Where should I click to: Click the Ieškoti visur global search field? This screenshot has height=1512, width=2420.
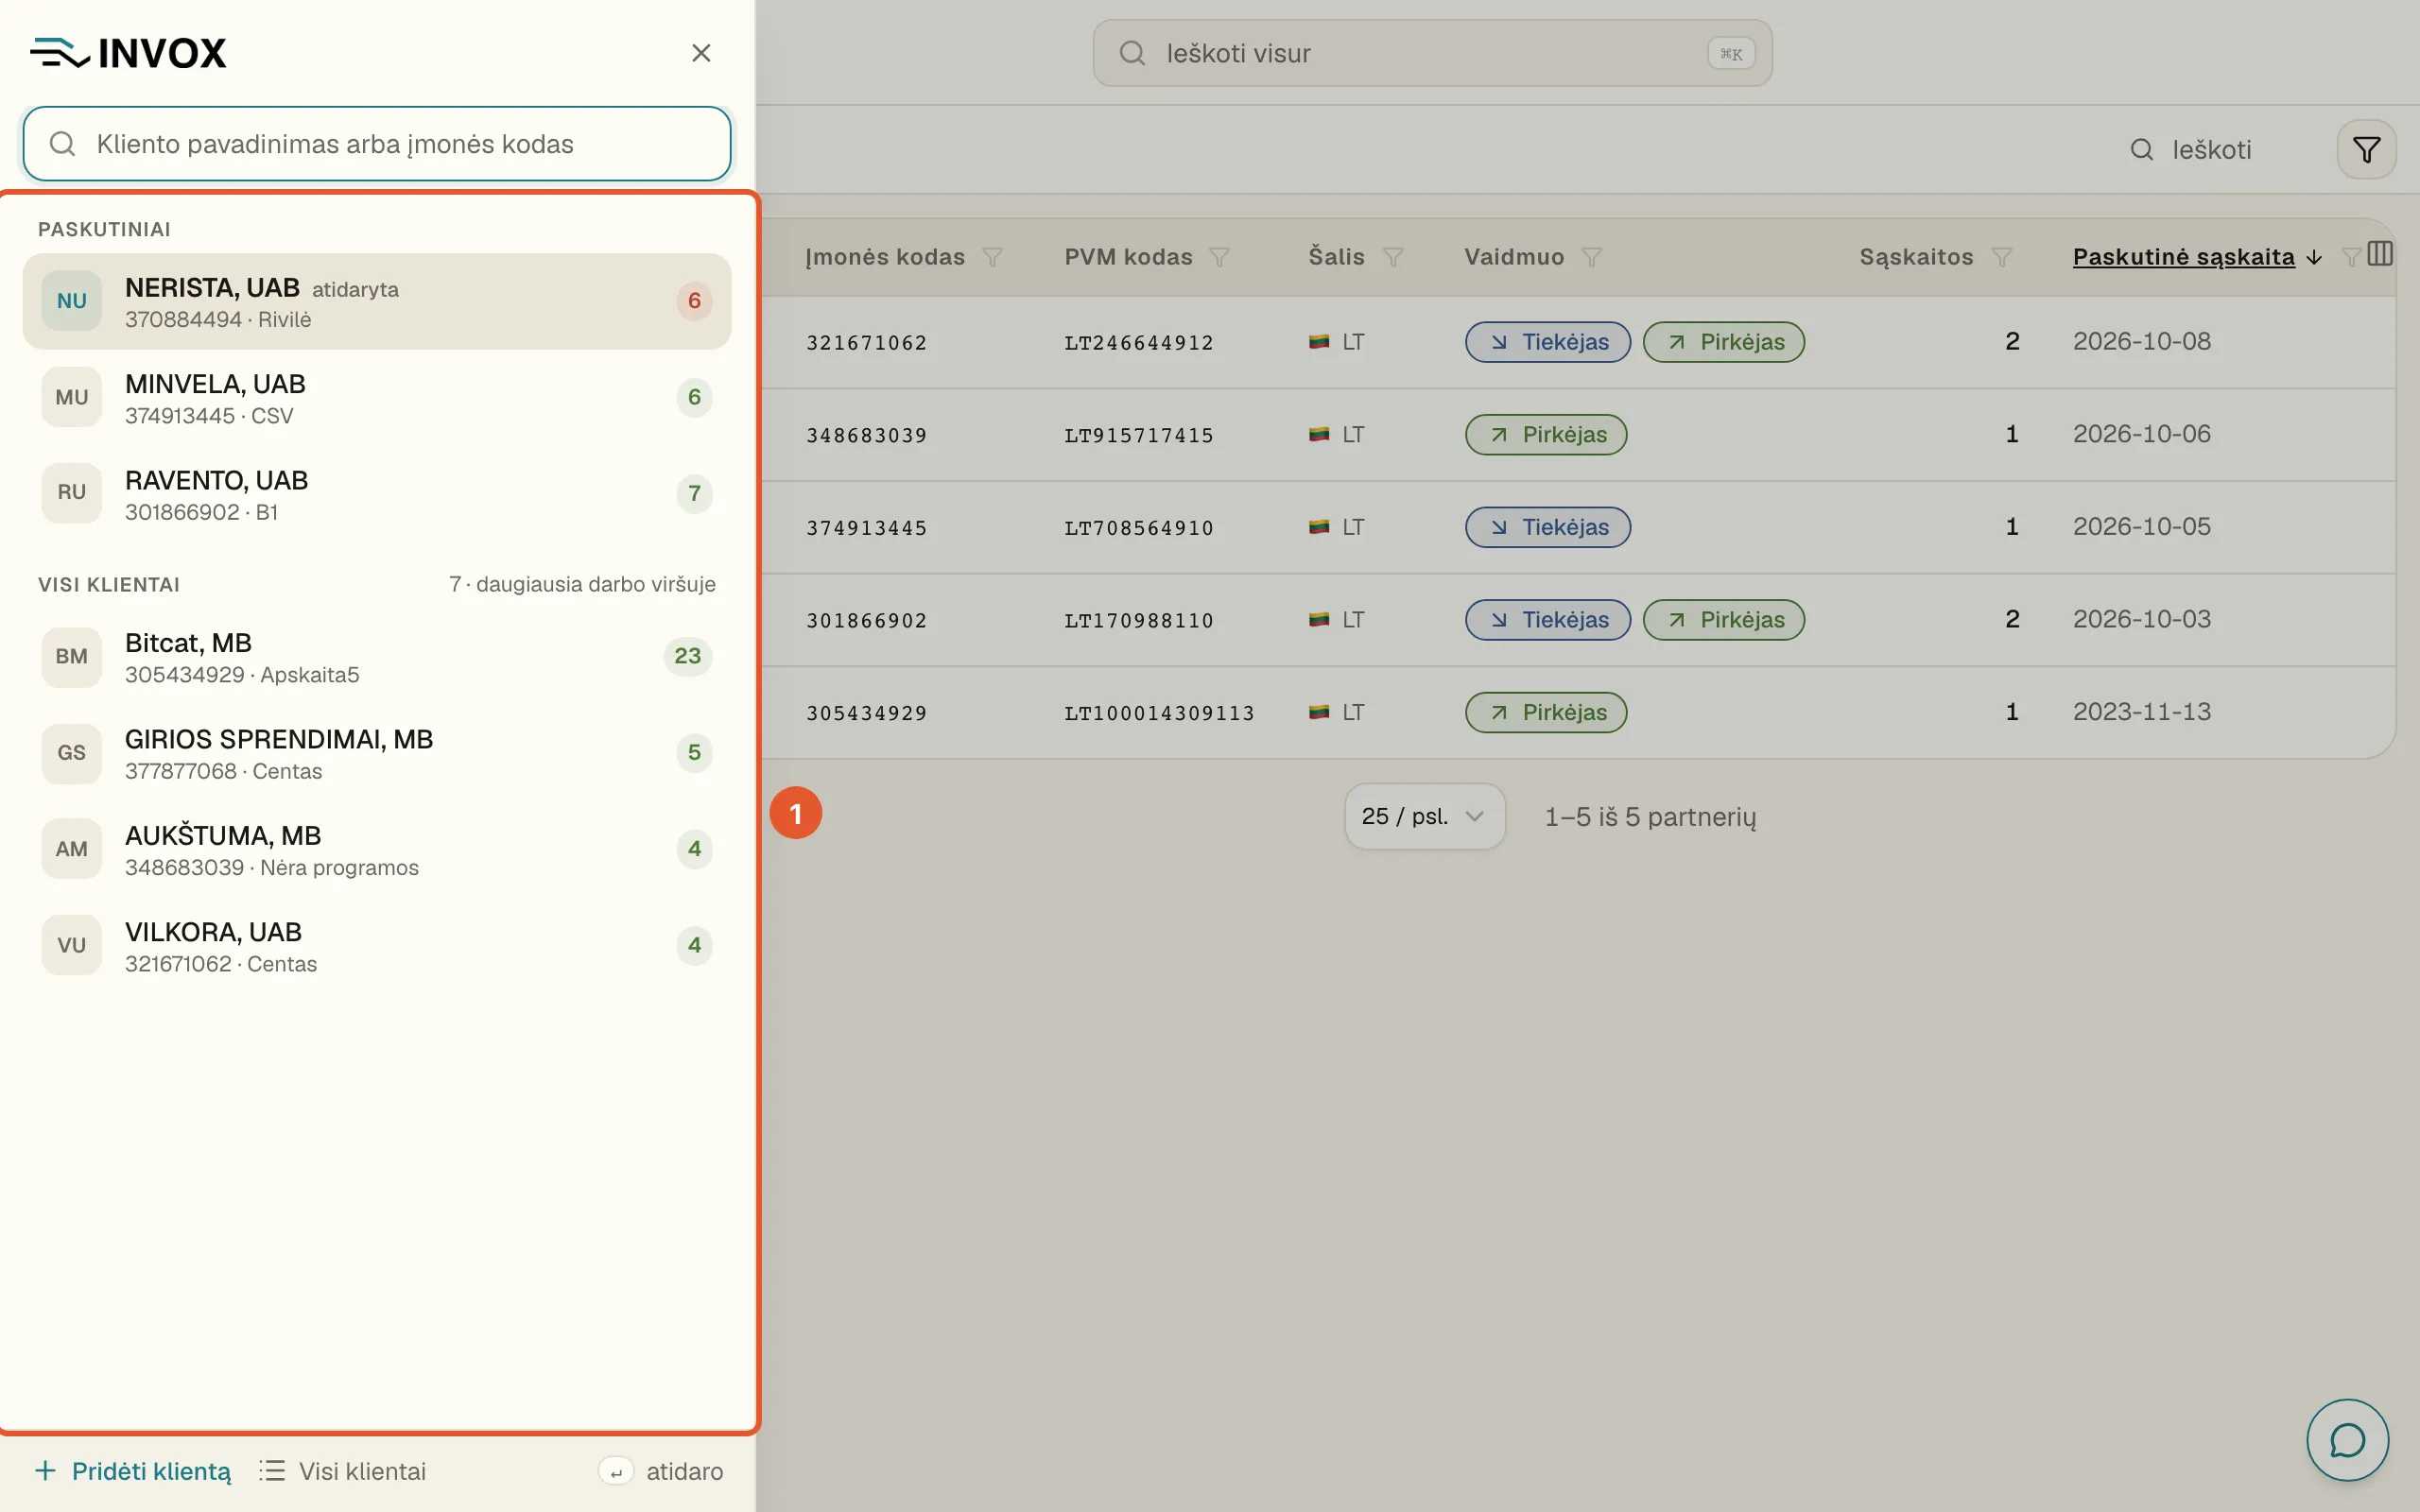point(1432,53)
